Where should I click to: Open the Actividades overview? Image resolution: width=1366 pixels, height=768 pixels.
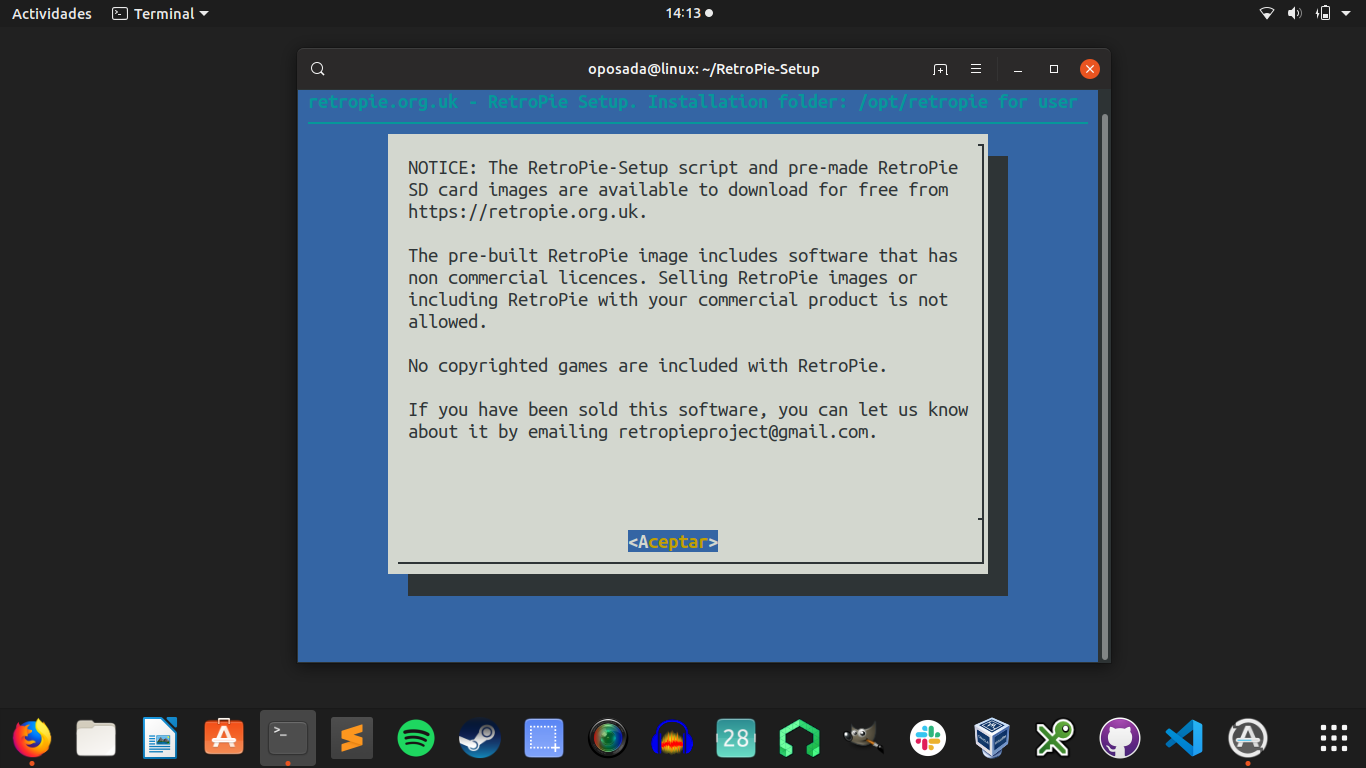51,13
